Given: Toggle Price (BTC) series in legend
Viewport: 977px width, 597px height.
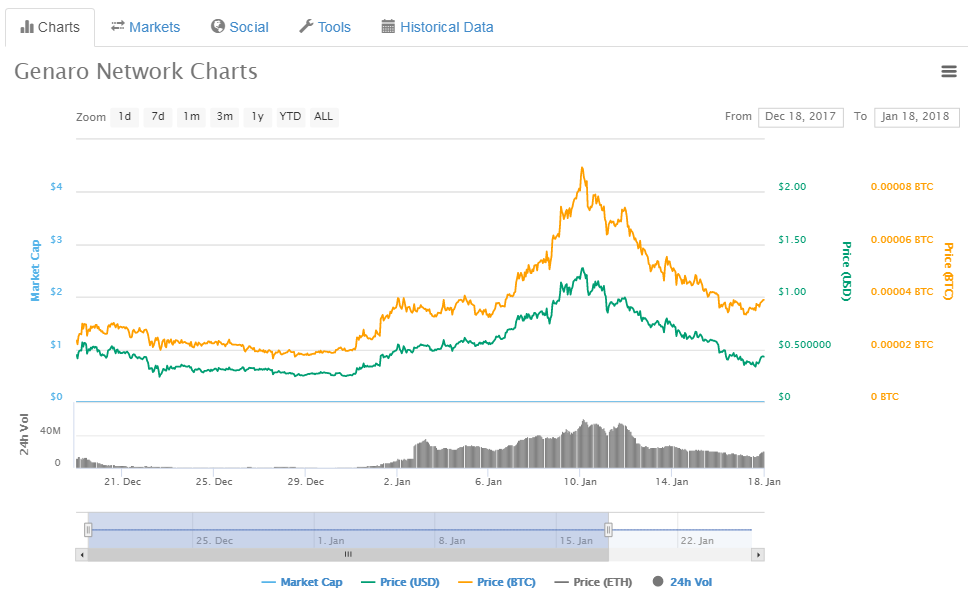Looking at the screenshot, I should click(497, 582).
